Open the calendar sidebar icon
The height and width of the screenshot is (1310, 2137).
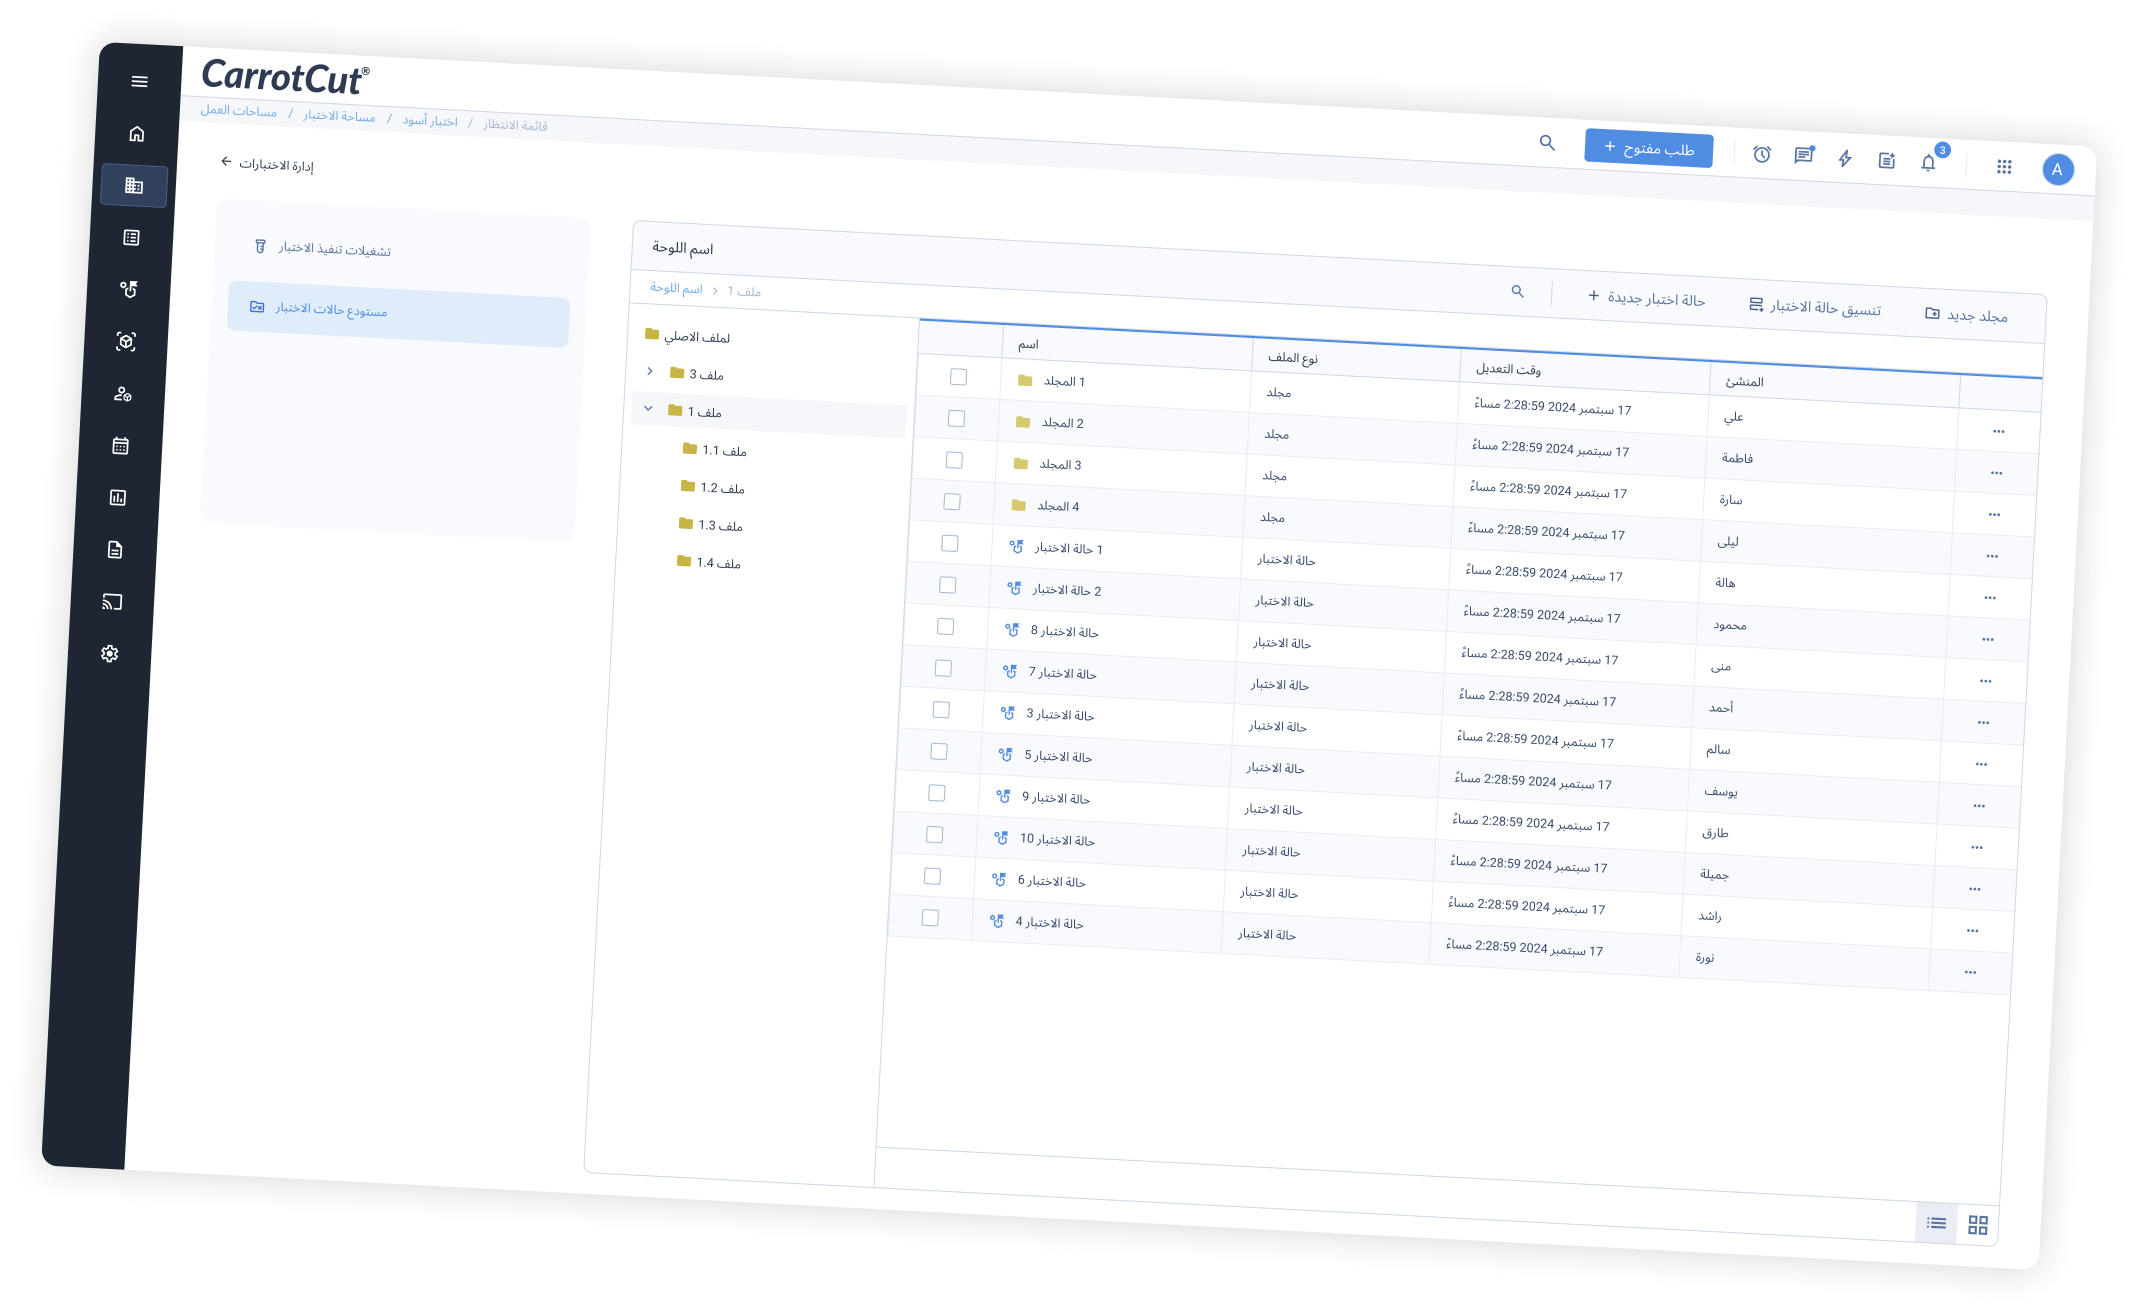tap(121, 446)
